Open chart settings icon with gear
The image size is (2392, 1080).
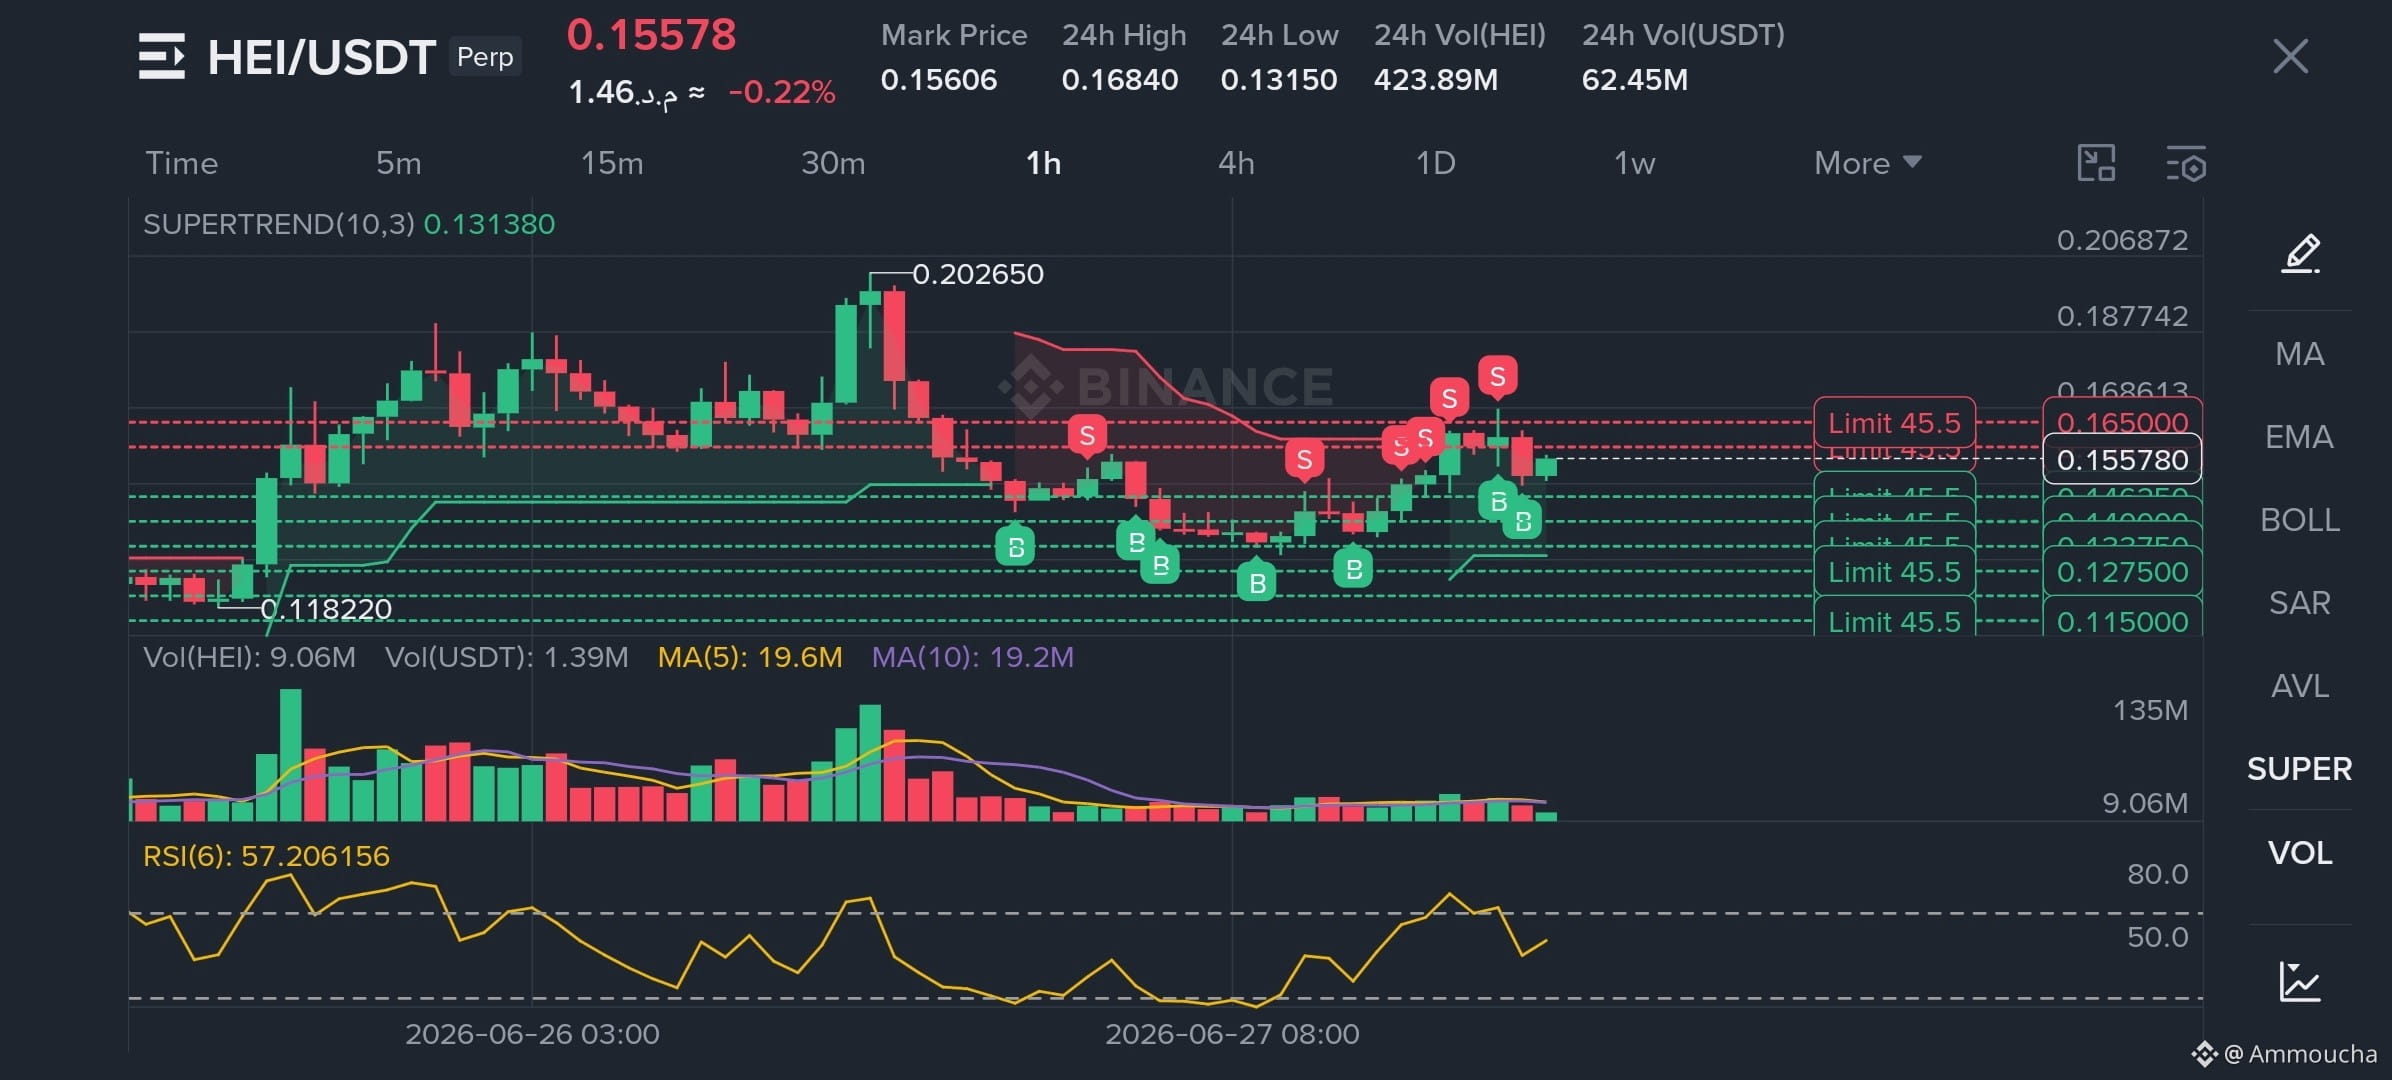tap(2186, 164)
